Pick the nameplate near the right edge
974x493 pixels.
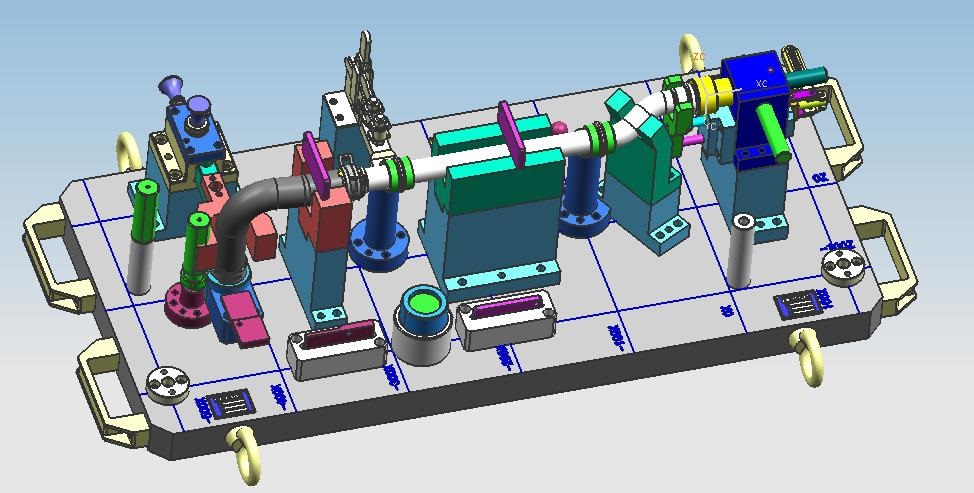798,305
